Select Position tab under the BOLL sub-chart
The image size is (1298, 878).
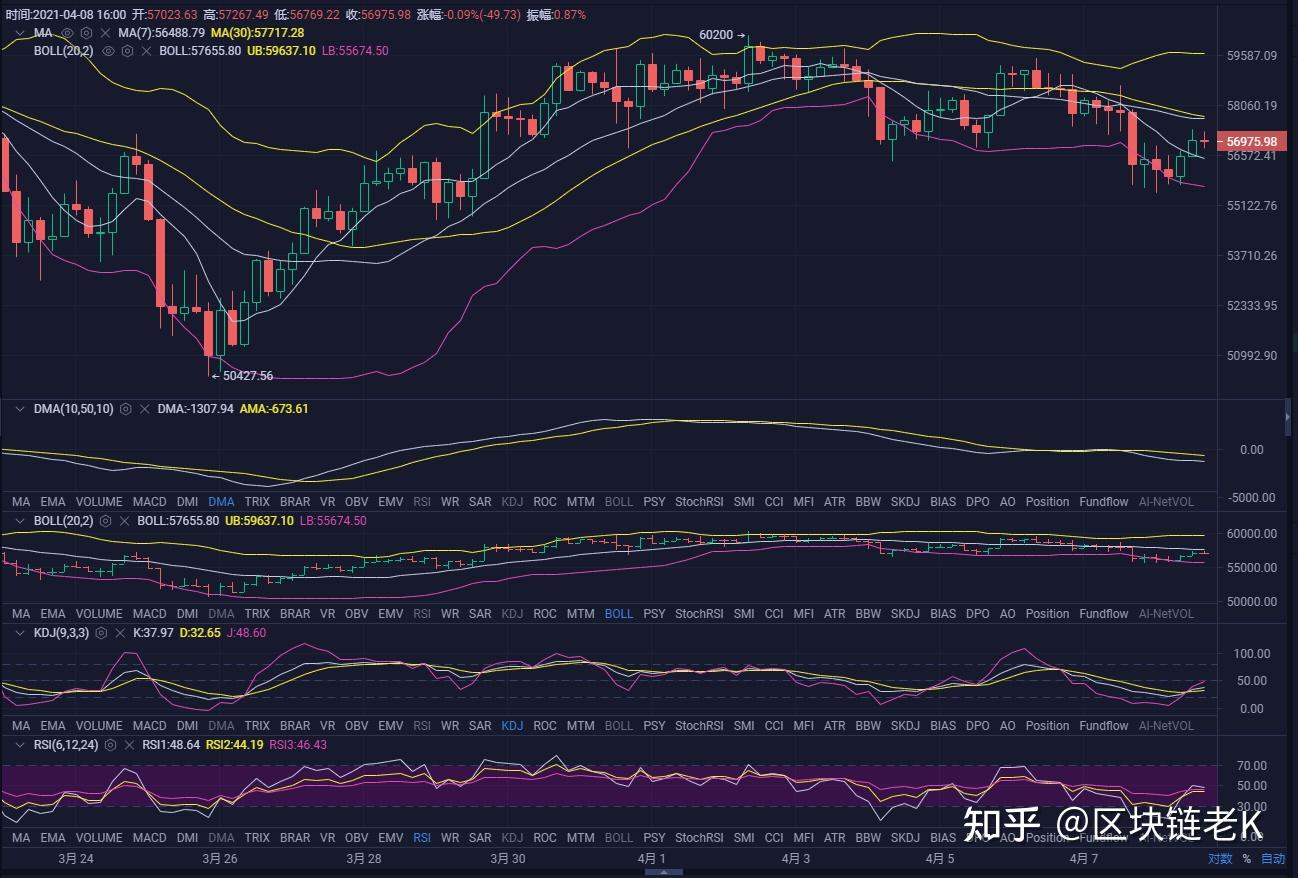(x=1047, y=614)
